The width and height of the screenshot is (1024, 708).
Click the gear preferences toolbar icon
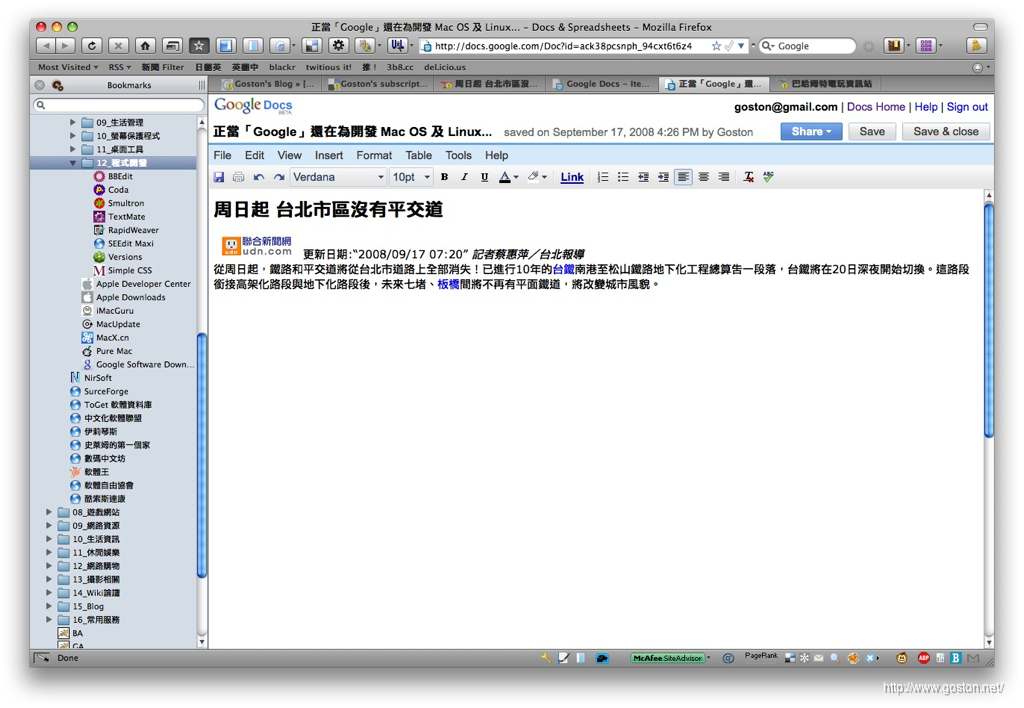[338, 46]
